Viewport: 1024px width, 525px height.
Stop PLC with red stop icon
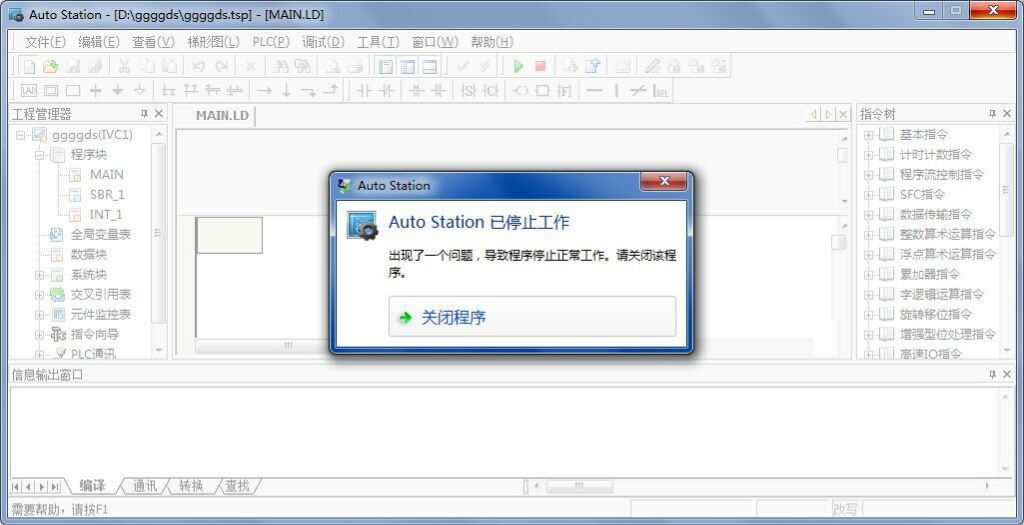click(540, 66)
